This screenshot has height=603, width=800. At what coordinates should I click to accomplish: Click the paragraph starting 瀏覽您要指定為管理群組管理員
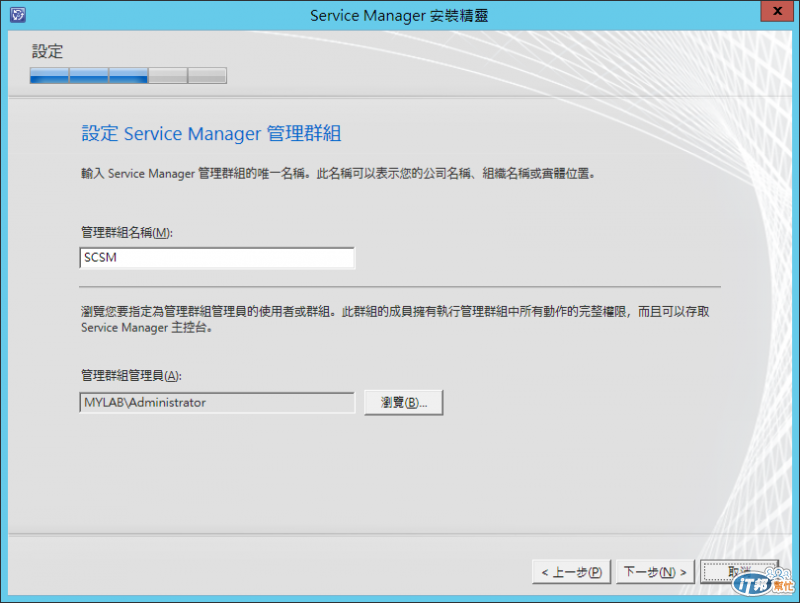[x=395, y=319]
